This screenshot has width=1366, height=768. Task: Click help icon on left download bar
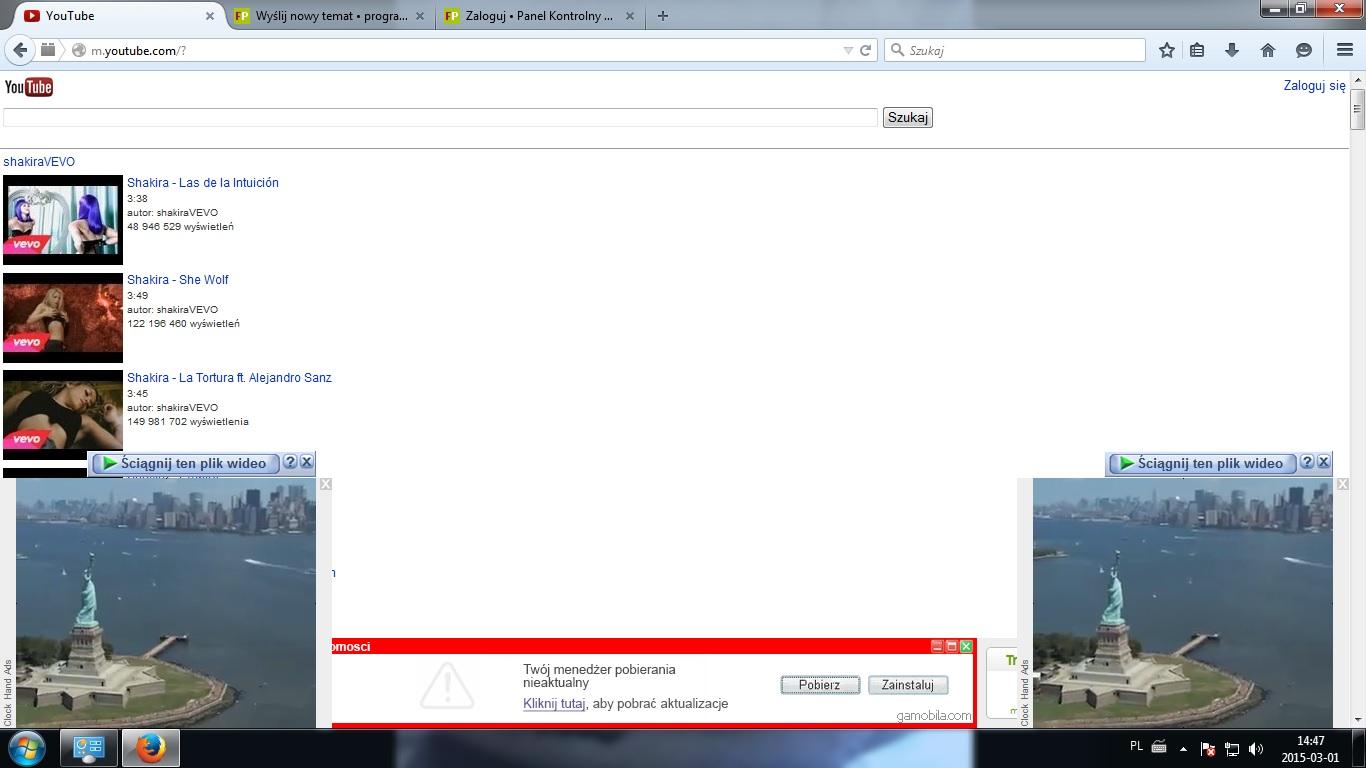[x=290, y=462]
